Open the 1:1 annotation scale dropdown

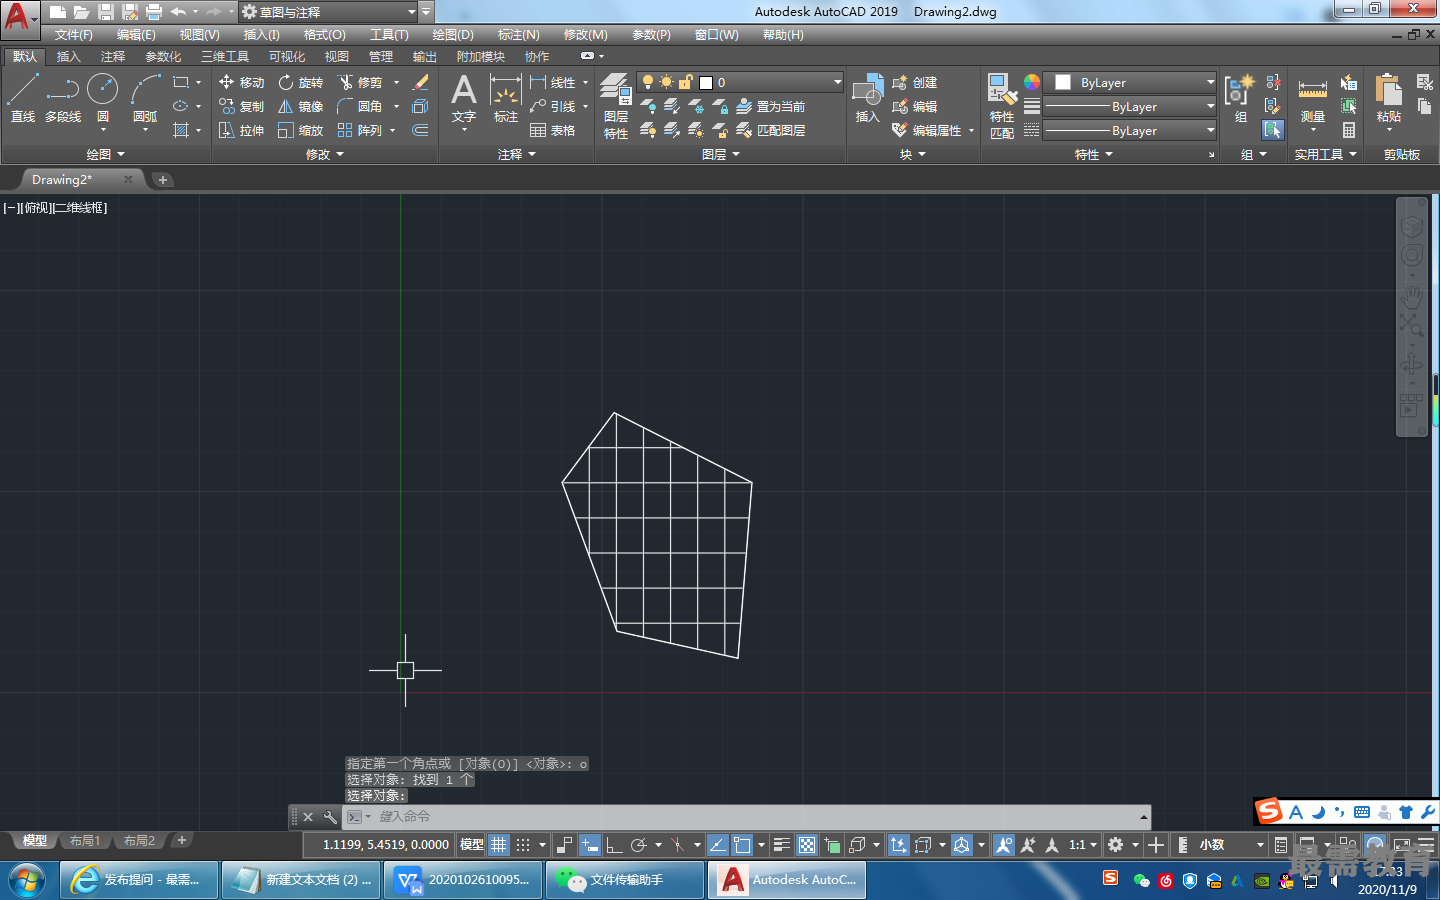click(1083, 845)
